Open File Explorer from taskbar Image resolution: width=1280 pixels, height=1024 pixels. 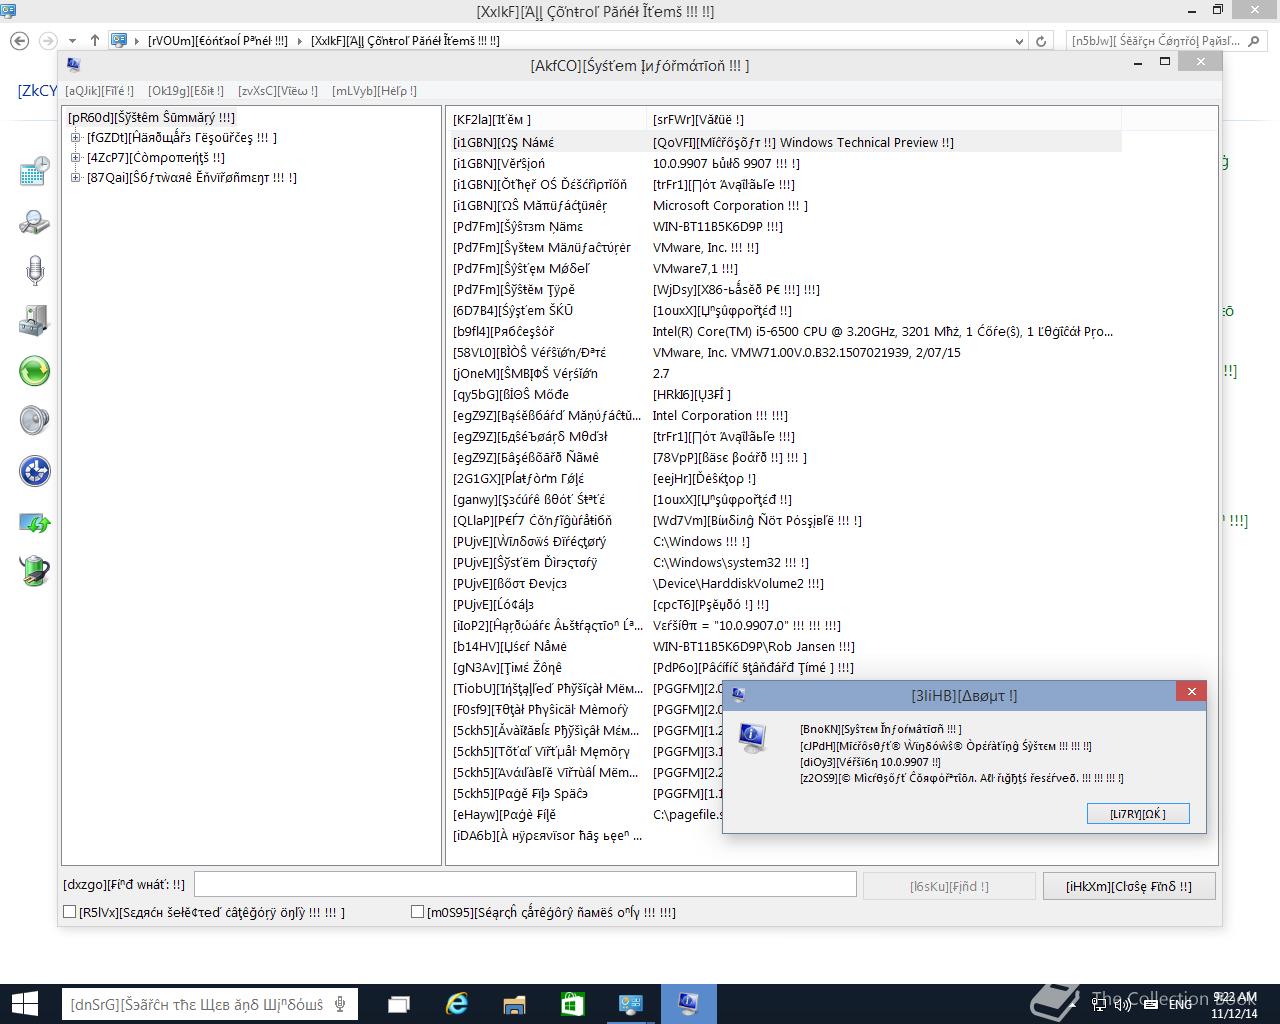(x=515, y=1004)
